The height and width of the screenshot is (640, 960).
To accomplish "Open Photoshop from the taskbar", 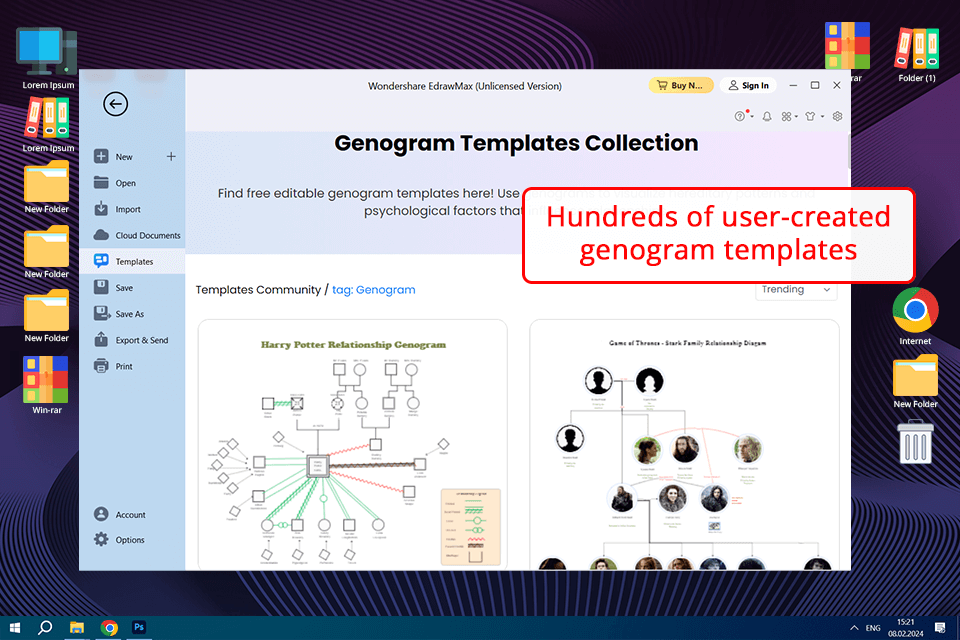I will point(139,628).
